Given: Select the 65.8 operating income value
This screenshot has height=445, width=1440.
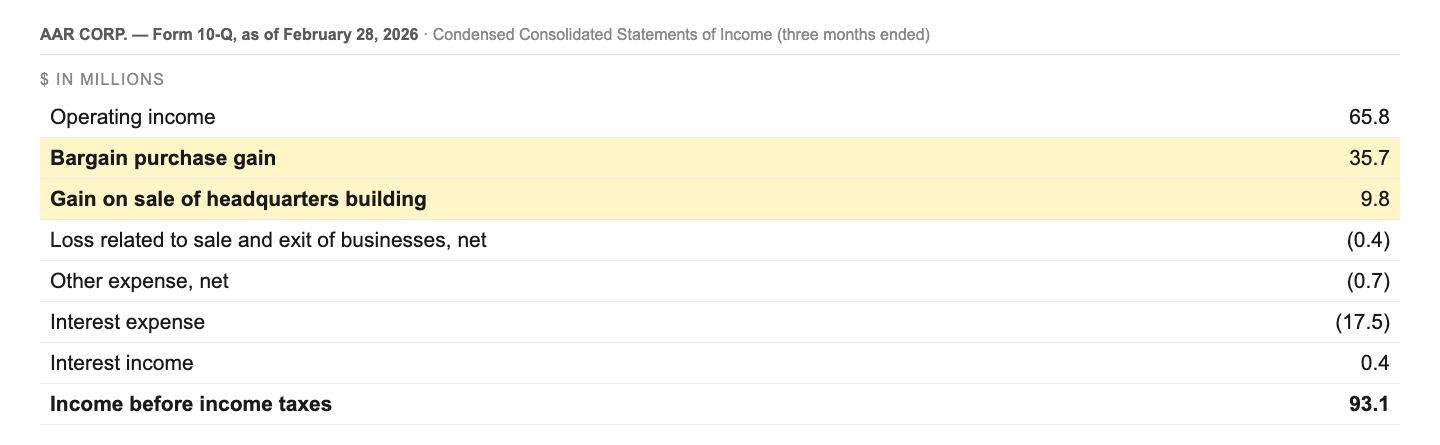Looking at the screenshot, I should pyautogui.click(x=1369, y=117).
